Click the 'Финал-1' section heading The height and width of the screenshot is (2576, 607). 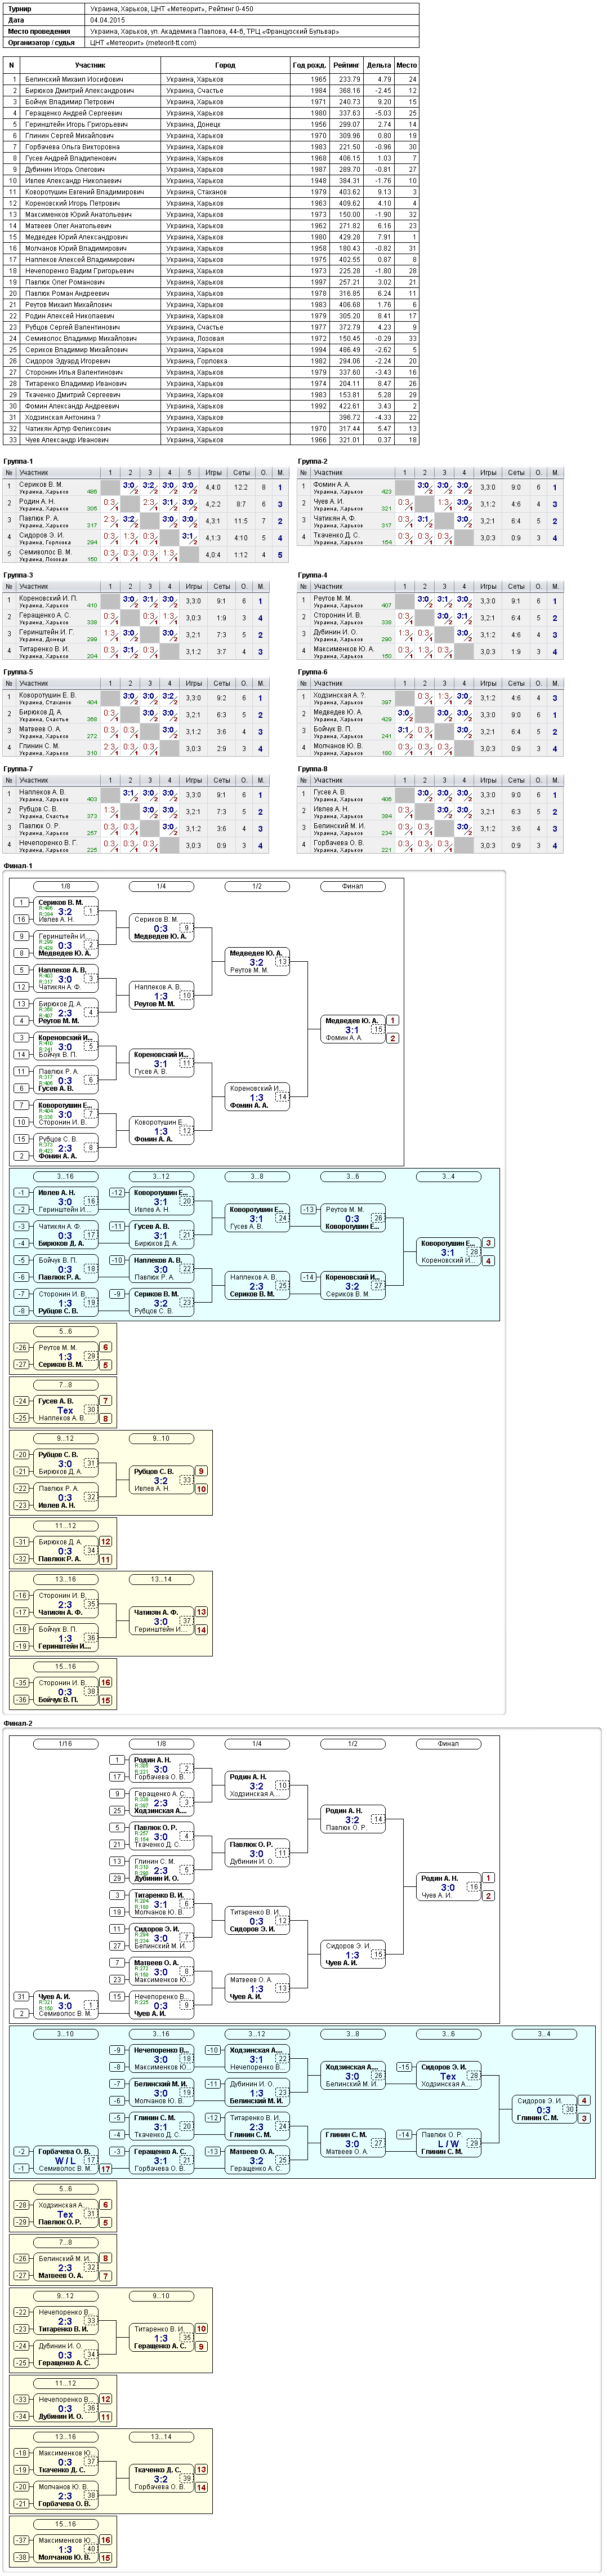18,865
